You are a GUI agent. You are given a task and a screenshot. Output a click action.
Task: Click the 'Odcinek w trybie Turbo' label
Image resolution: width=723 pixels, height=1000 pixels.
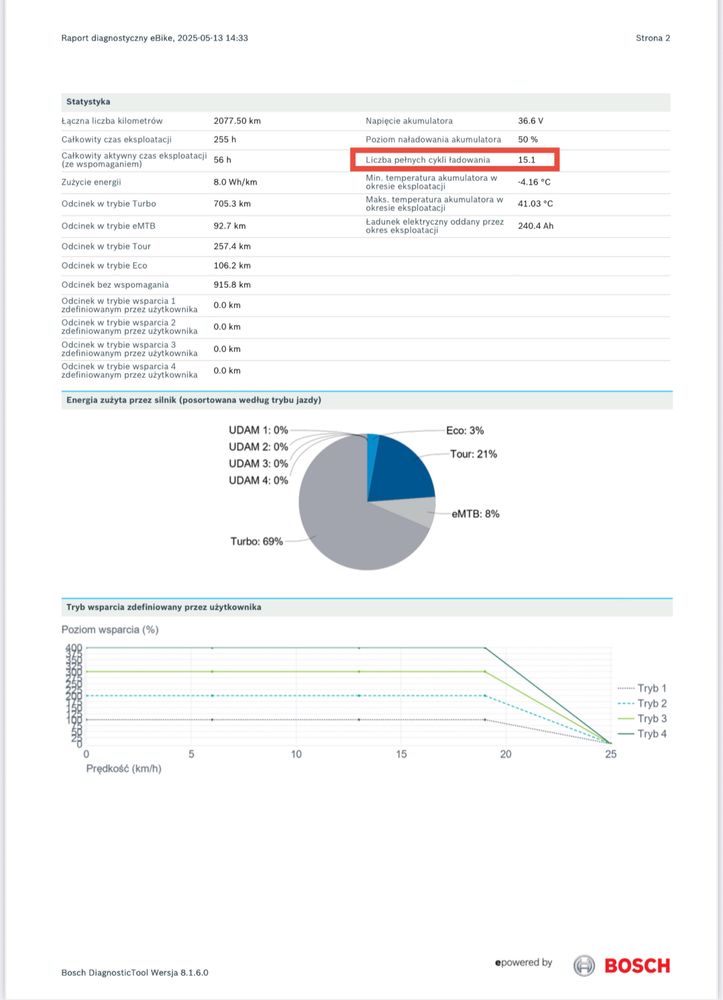[109, 203]
